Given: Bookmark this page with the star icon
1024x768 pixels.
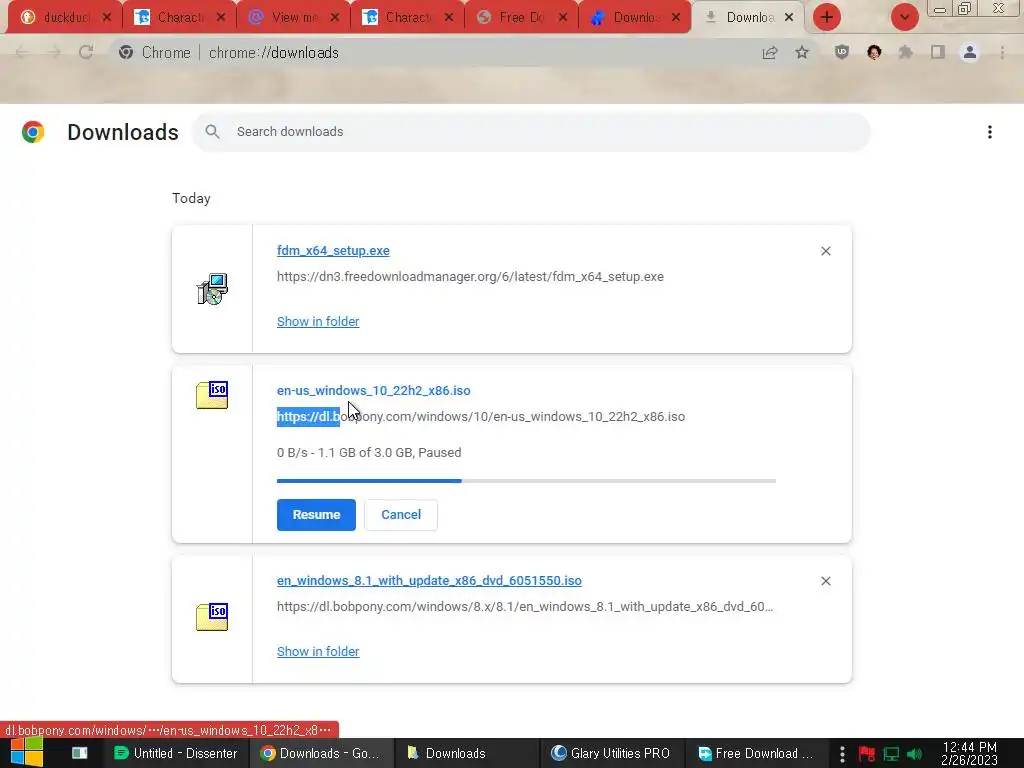Looking at the screenshot, I should point(802,52).
